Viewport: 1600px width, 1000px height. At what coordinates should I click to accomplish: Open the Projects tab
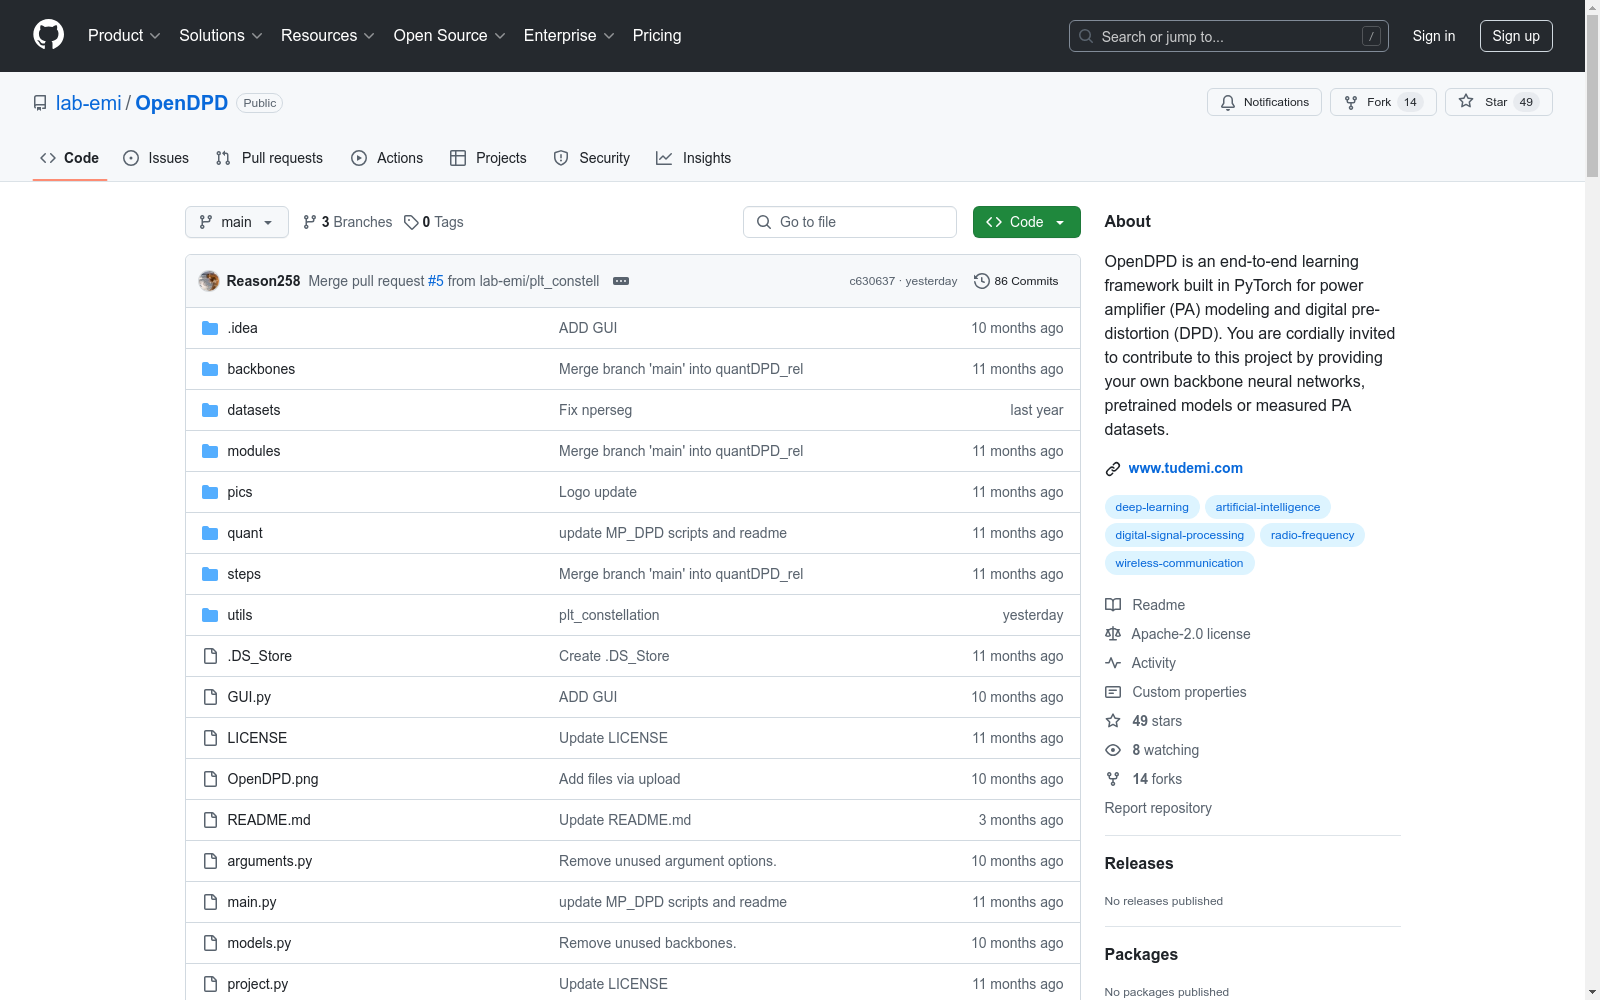tap(488, 158)
